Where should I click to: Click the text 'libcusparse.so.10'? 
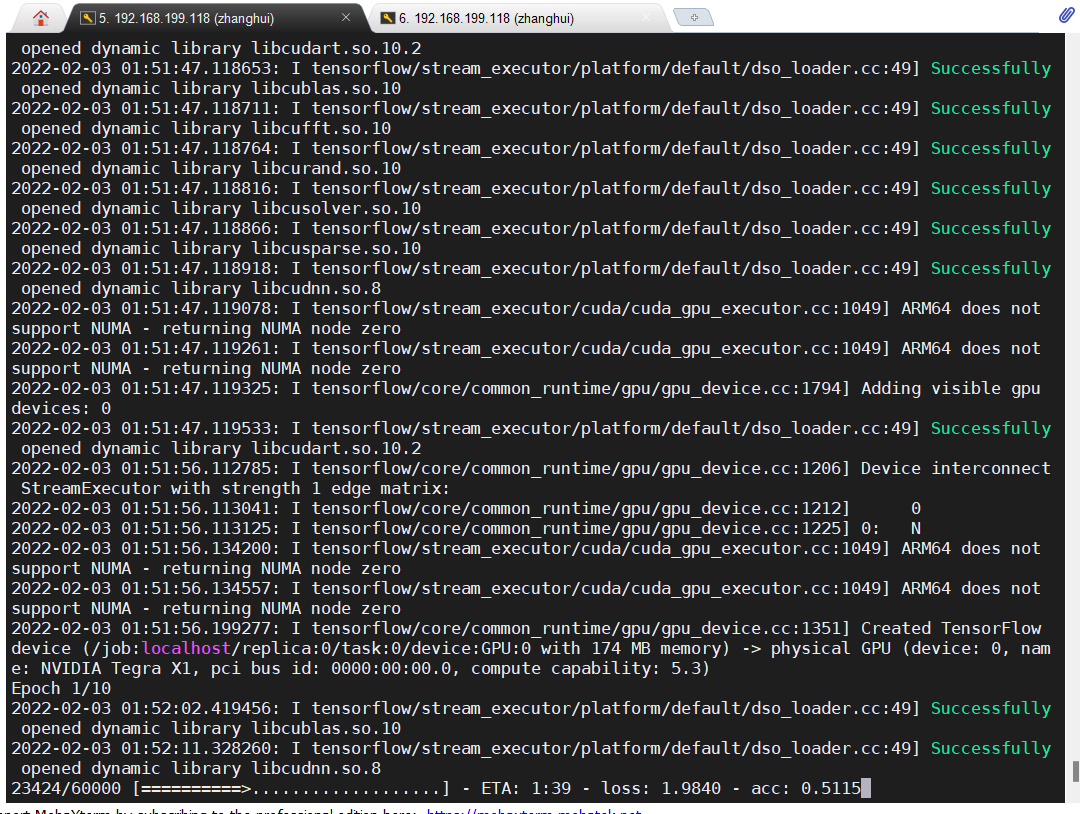336,249
